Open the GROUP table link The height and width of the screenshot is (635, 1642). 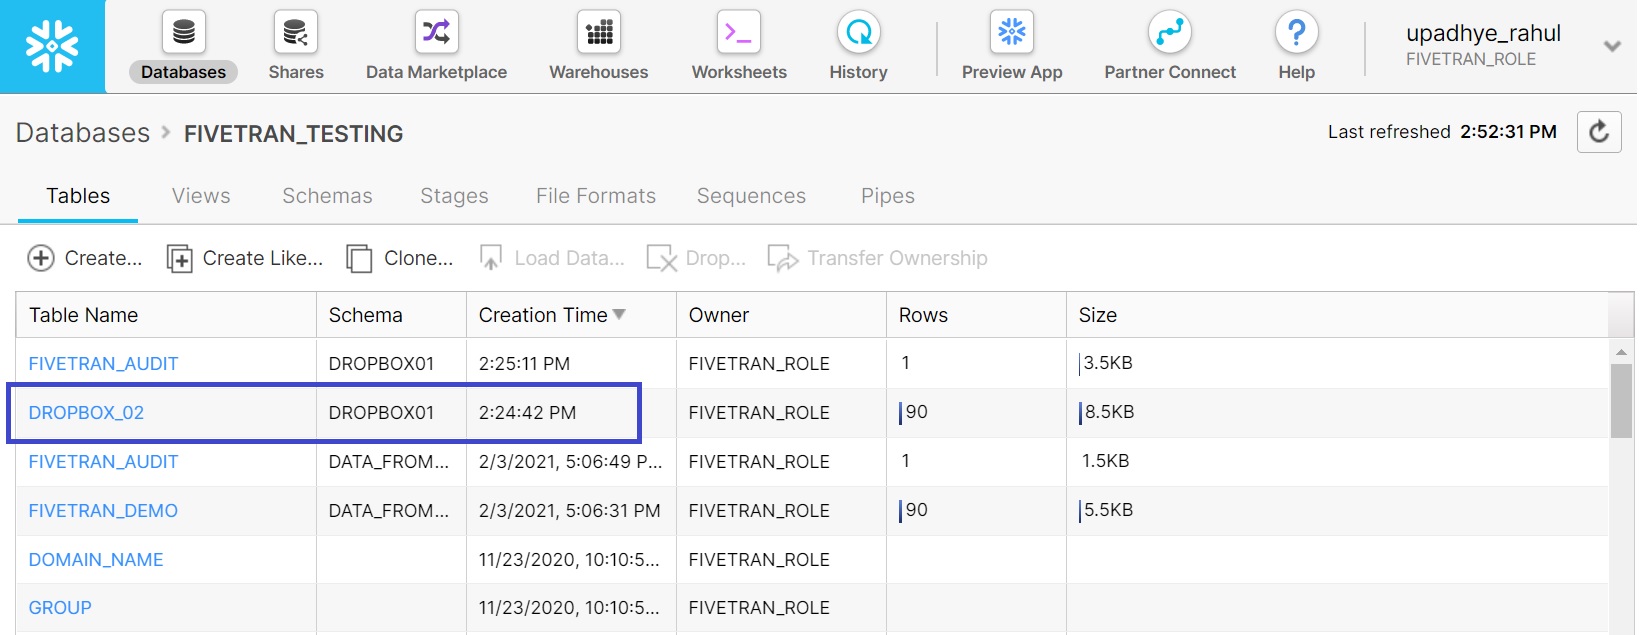coord(60,608)
